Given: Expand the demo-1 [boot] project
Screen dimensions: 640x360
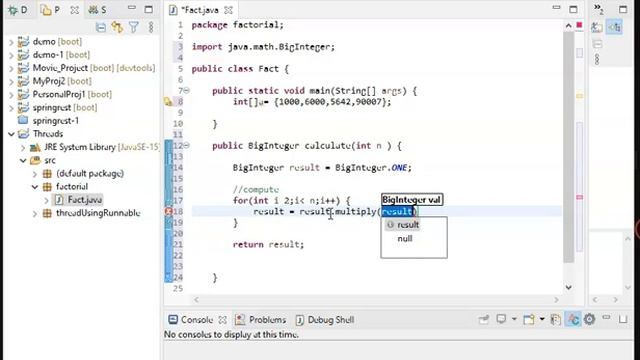Looking at the screenshot, I should coord(11,55).
